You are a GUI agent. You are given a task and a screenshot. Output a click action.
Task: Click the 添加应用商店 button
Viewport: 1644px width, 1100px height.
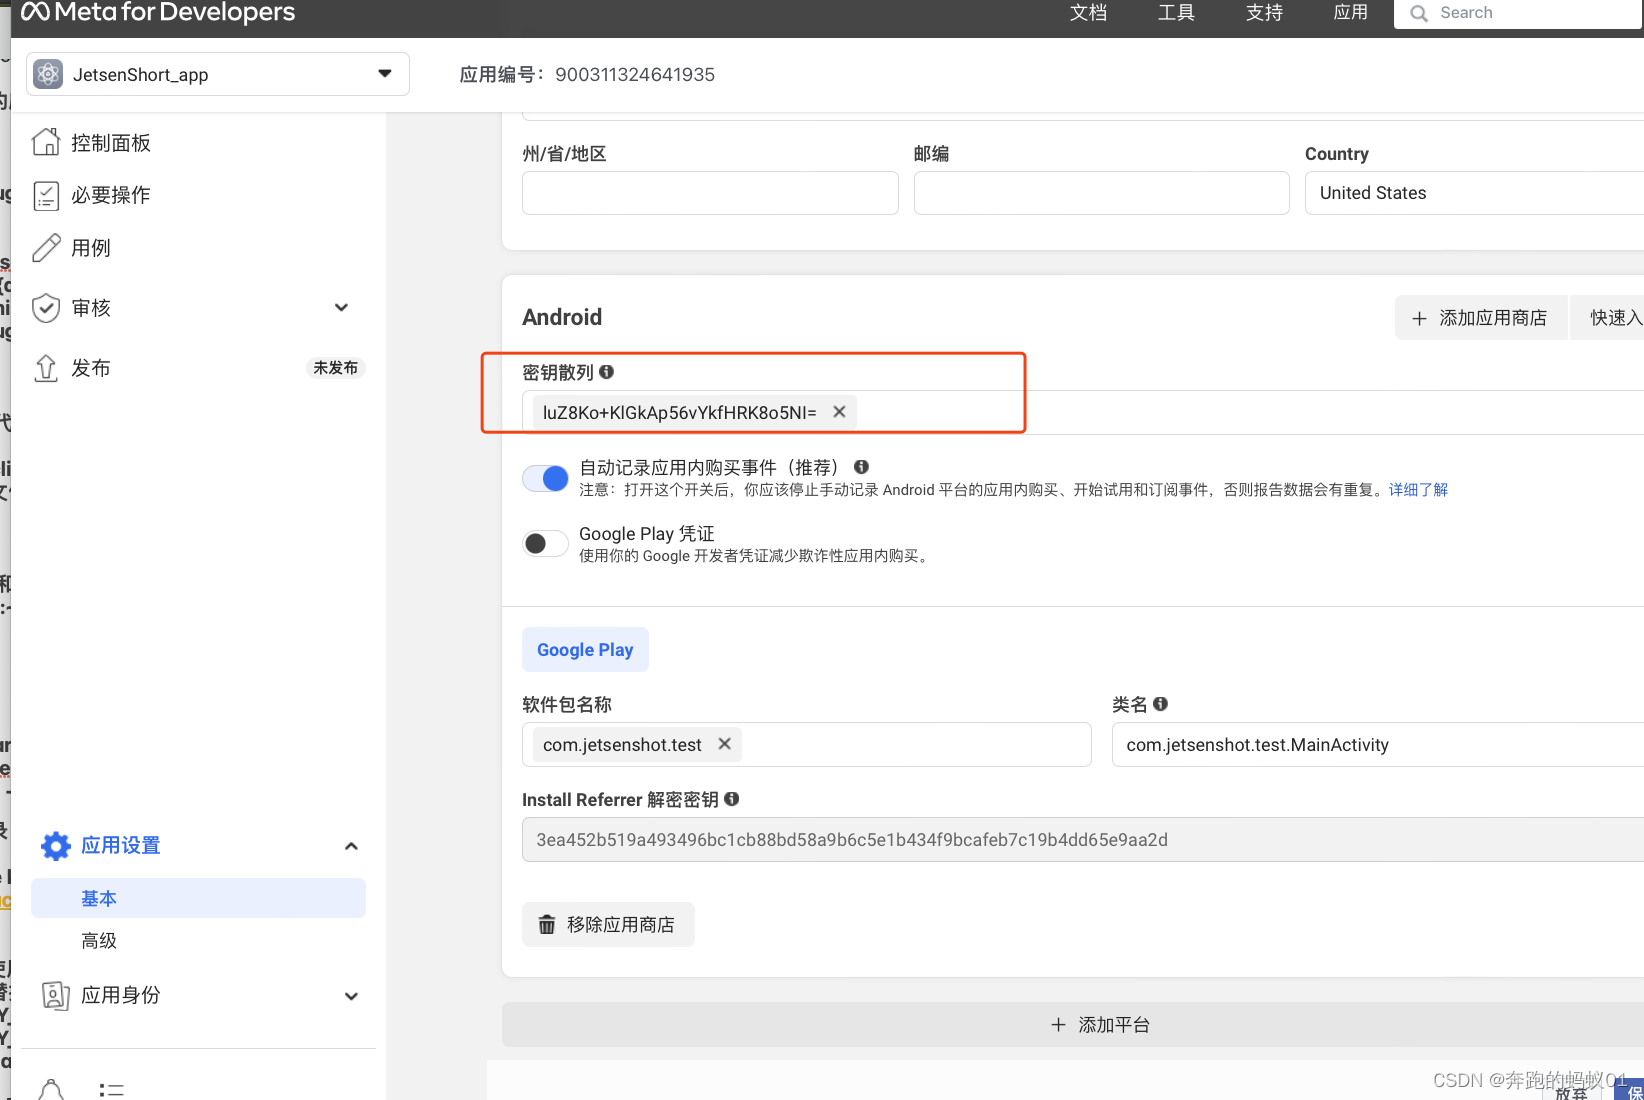(1481, 318)
